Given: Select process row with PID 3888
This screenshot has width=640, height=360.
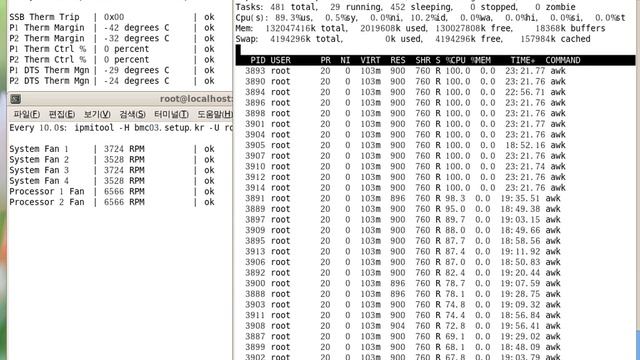Looking at the screenshot, I should [x=403, y=294].
